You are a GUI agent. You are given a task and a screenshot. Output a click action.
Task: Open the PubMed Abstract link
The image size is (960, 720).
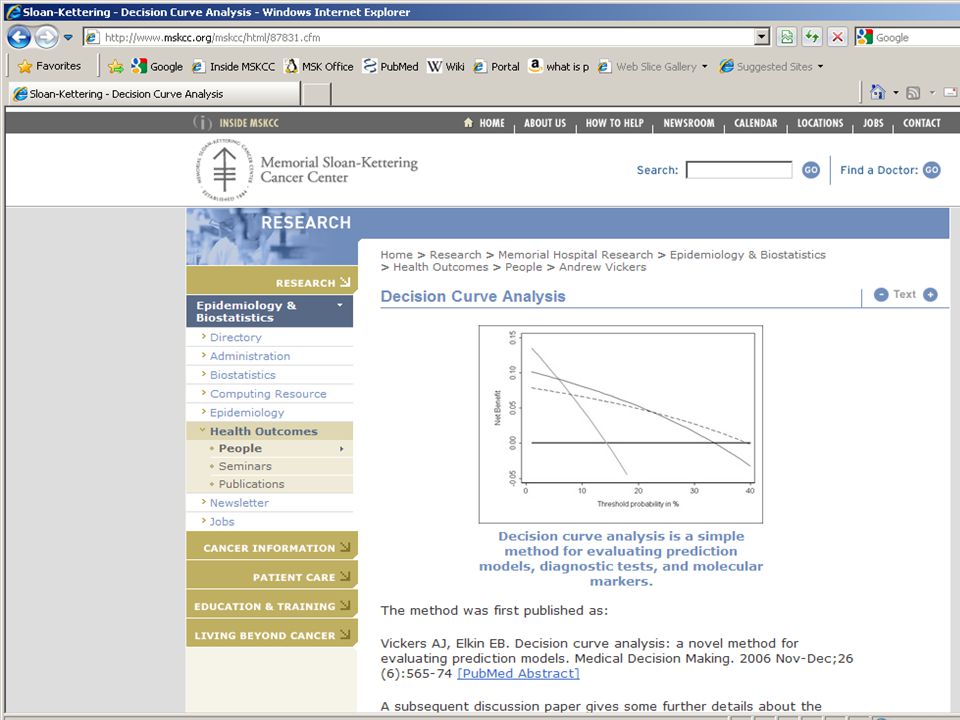click(x=518, y=673)
